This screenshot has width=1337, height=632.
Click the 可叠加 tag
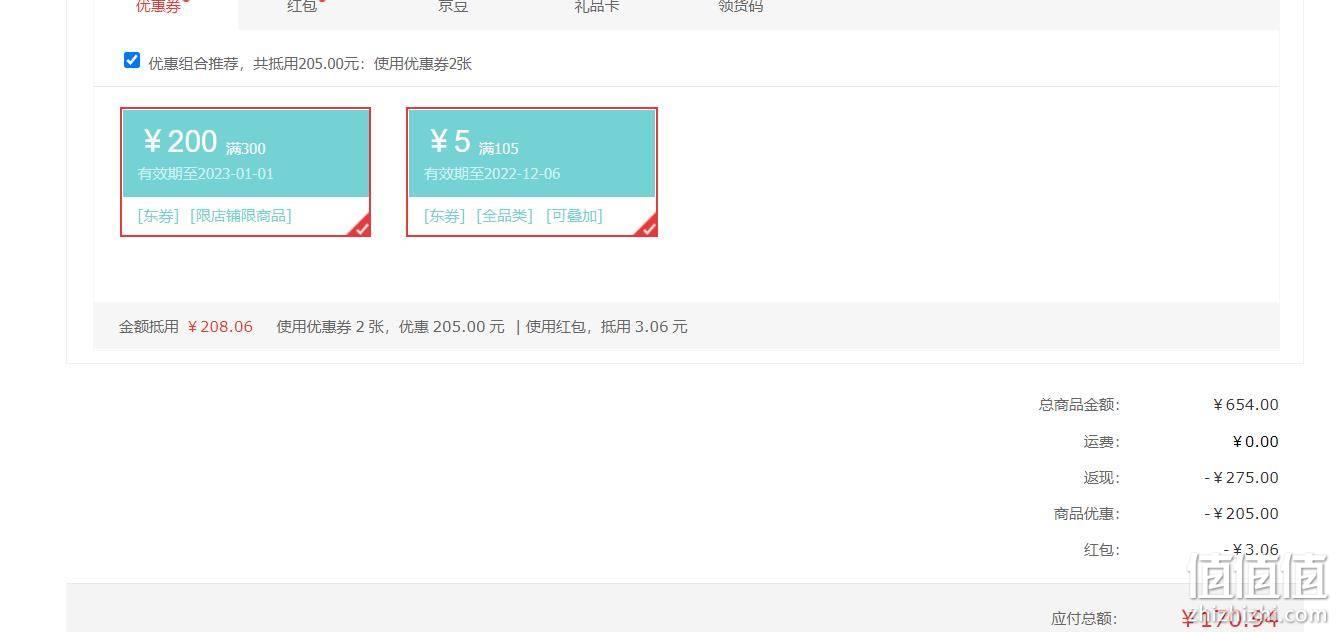575,216
